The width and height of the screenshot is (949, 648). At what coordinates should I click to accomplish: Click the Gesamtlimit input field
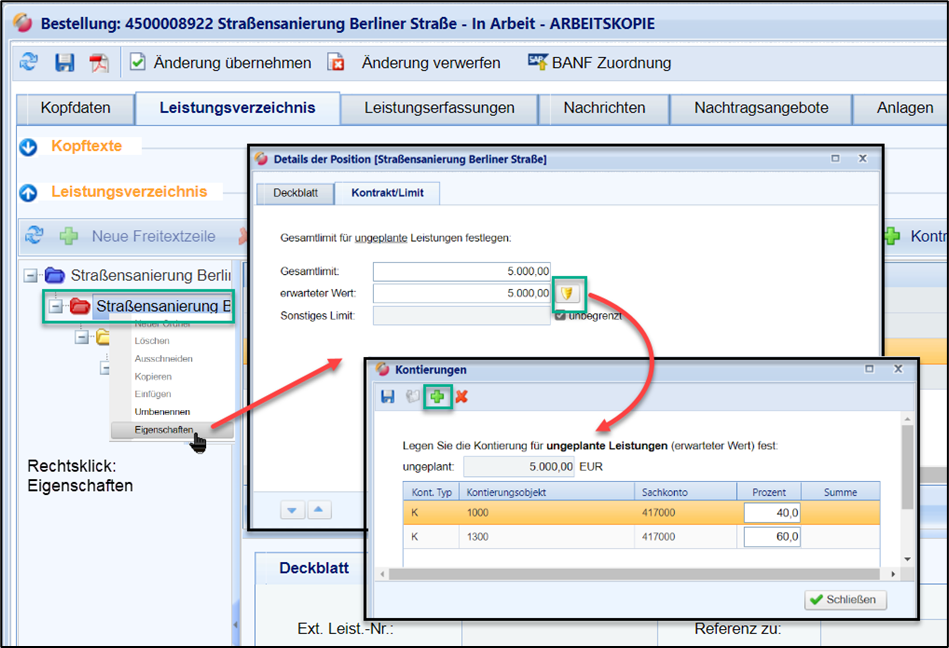462,271
